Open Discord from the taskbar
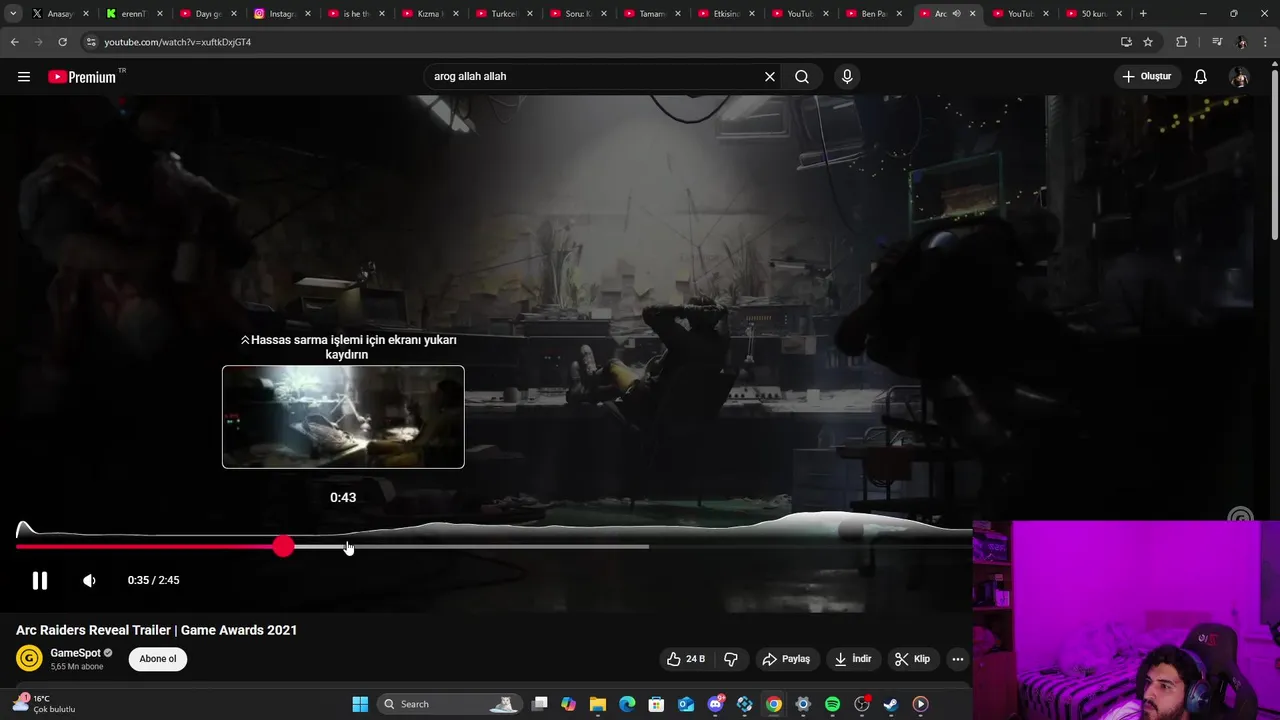 coord(715,704)
